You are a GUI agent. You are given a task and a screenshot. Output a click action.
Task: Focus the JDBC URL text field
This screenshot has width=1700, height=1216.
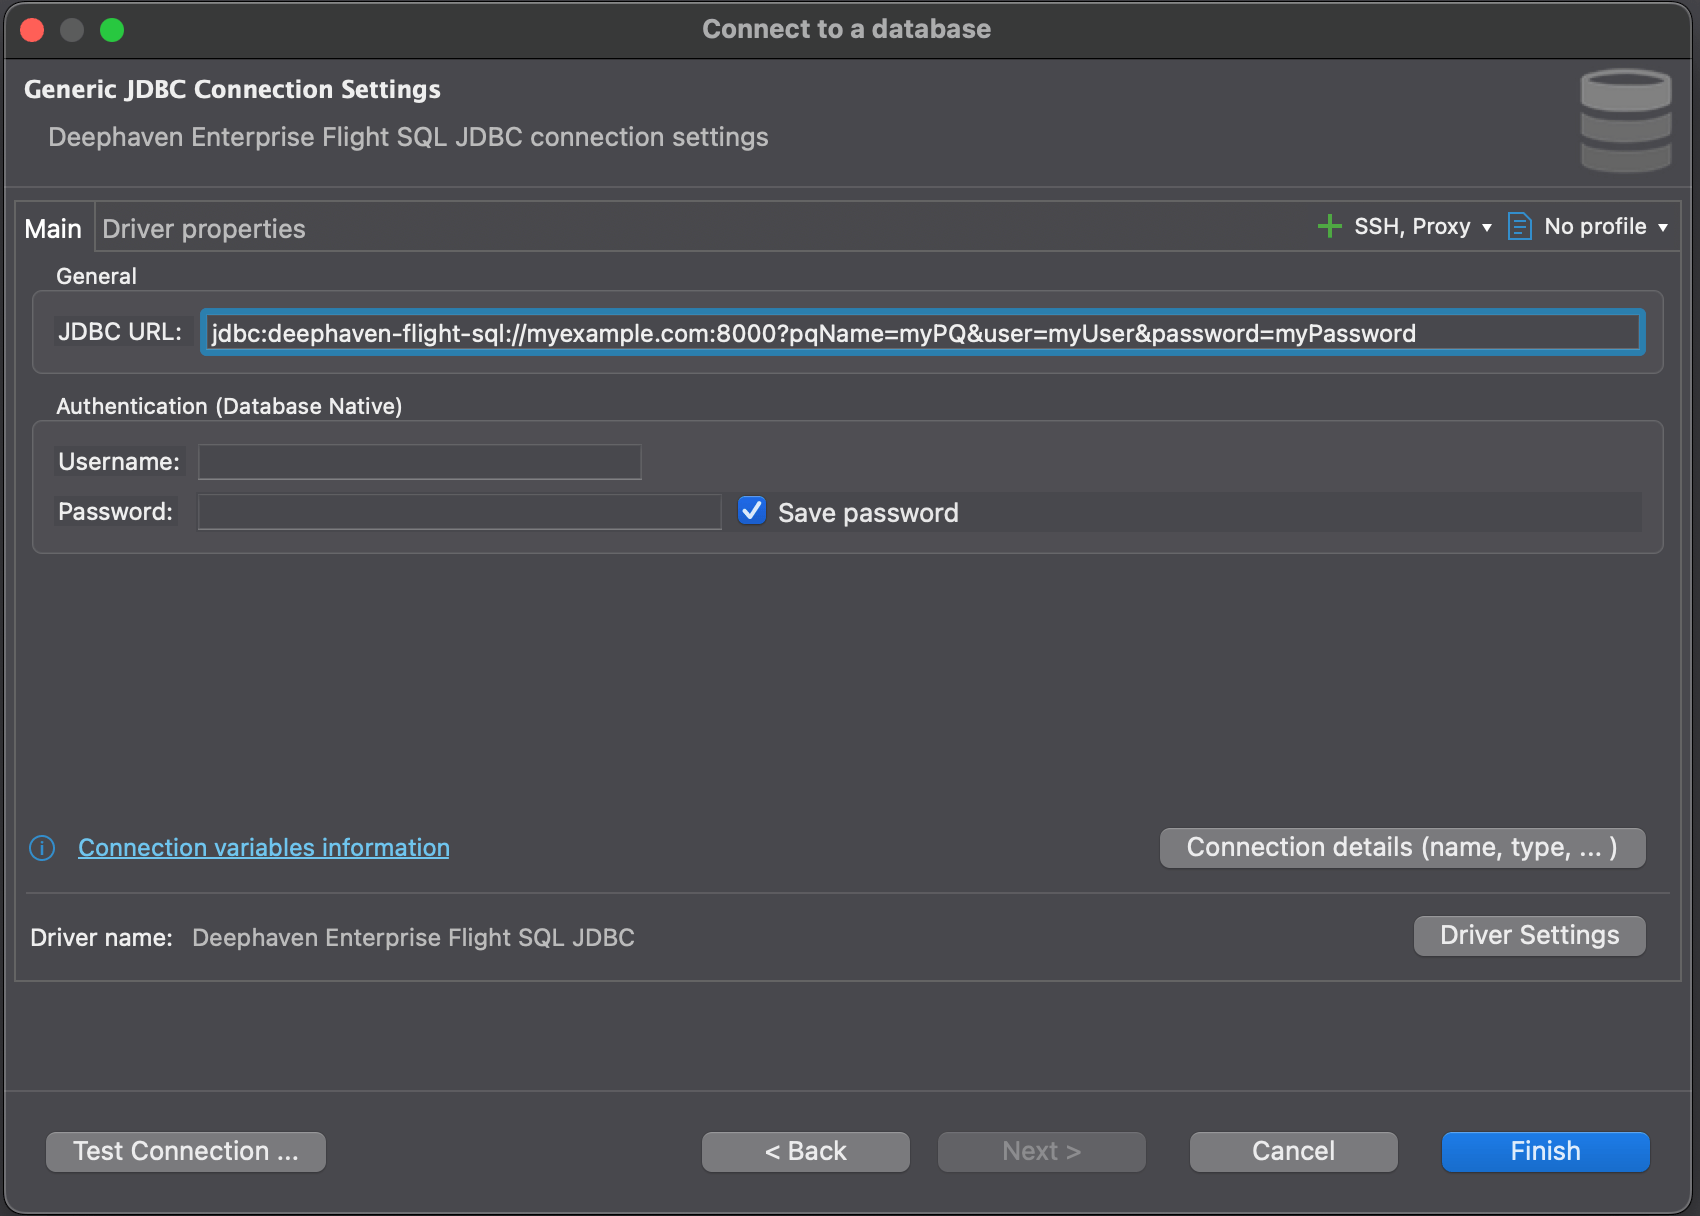(x=920, y=333)
